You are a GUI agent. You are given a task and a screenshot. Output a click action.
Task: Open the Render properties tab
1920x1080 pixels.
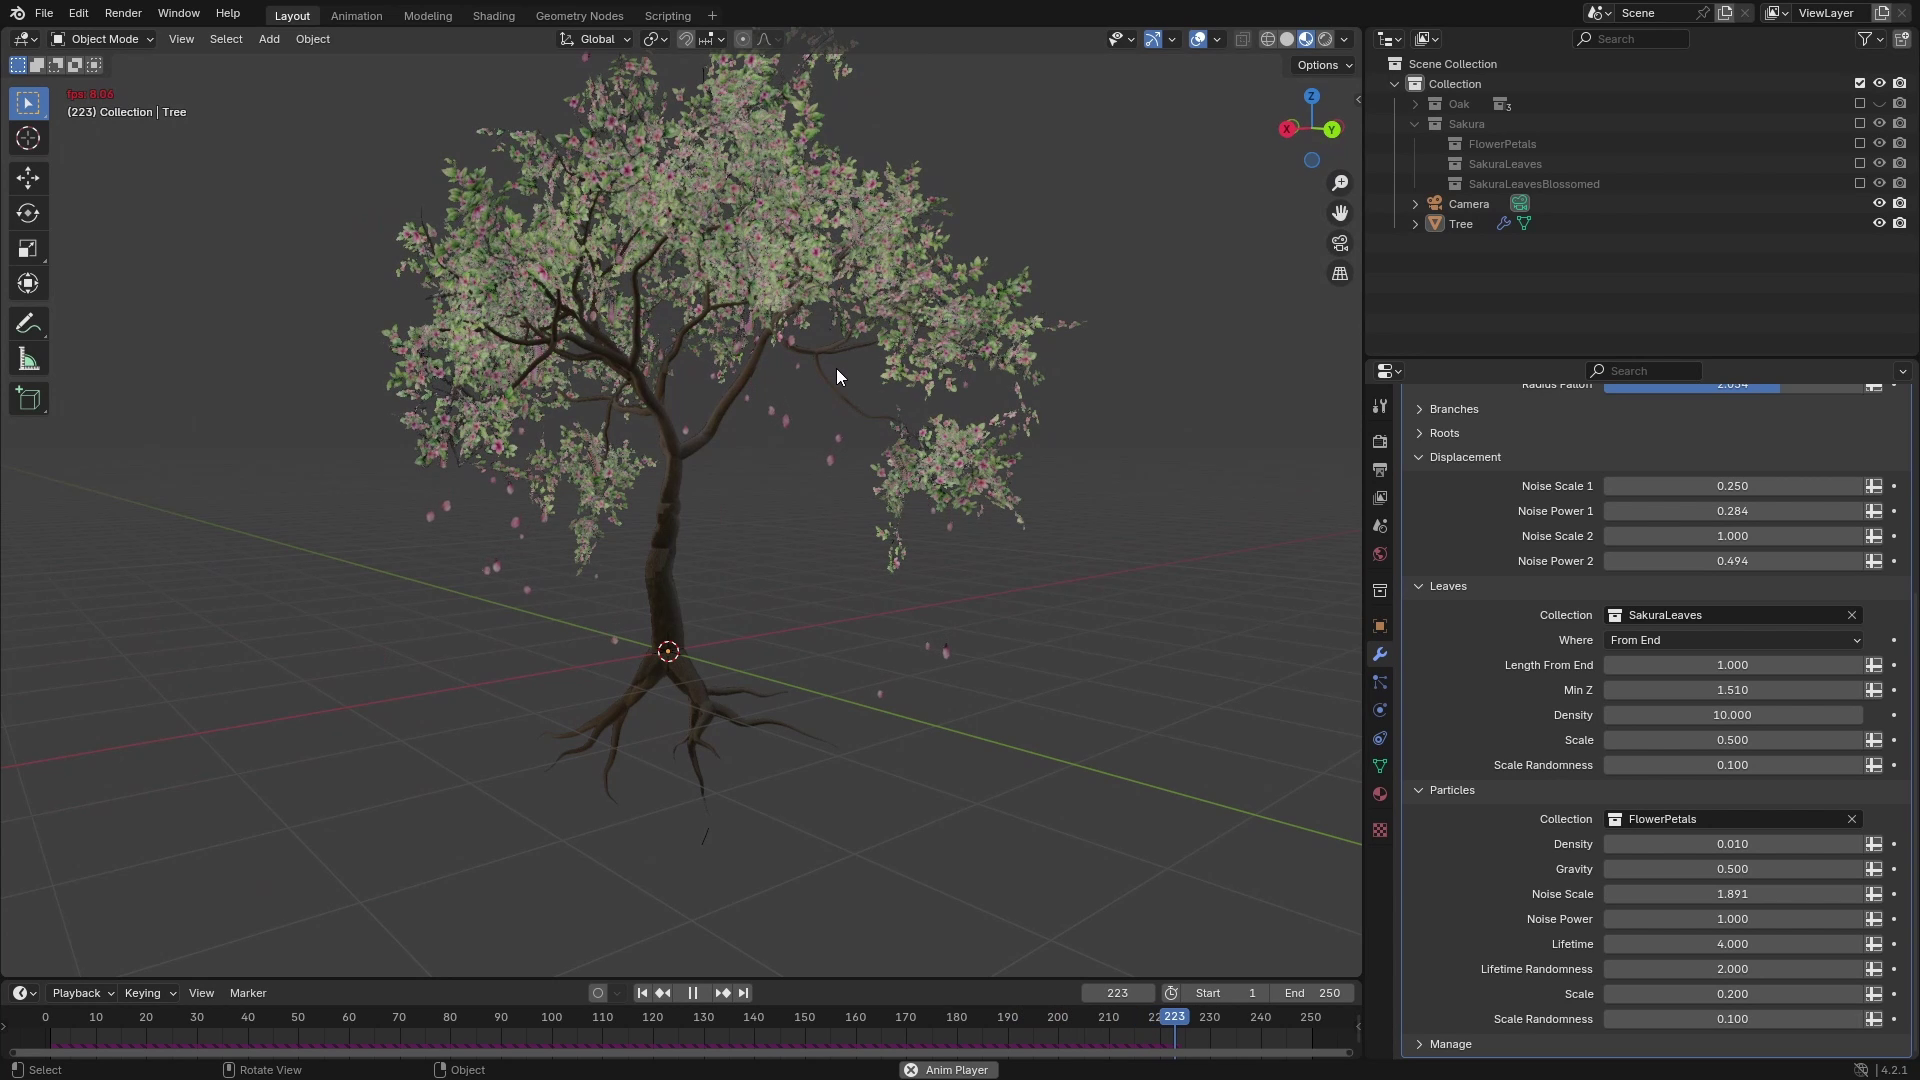(1380, 441)
